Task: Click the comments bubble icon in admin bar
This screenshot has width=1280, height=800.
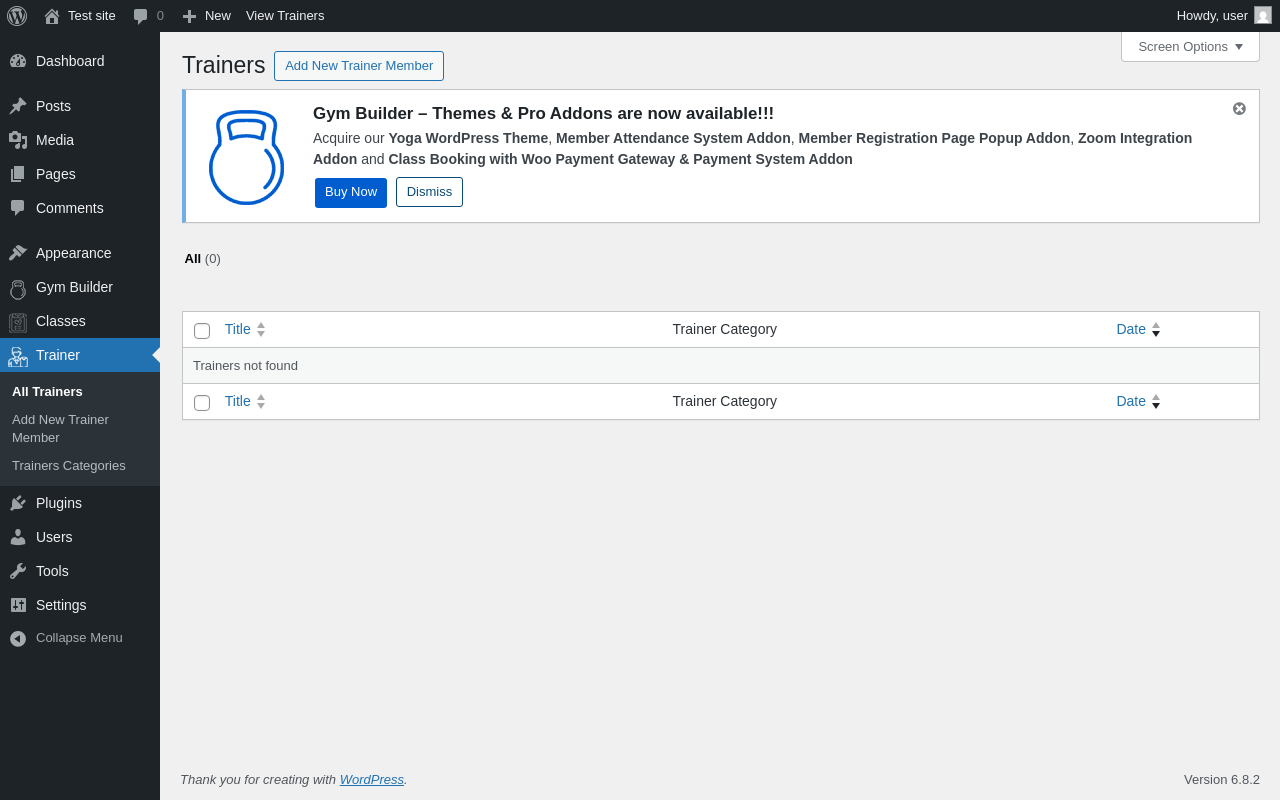Action: point(141,16)
